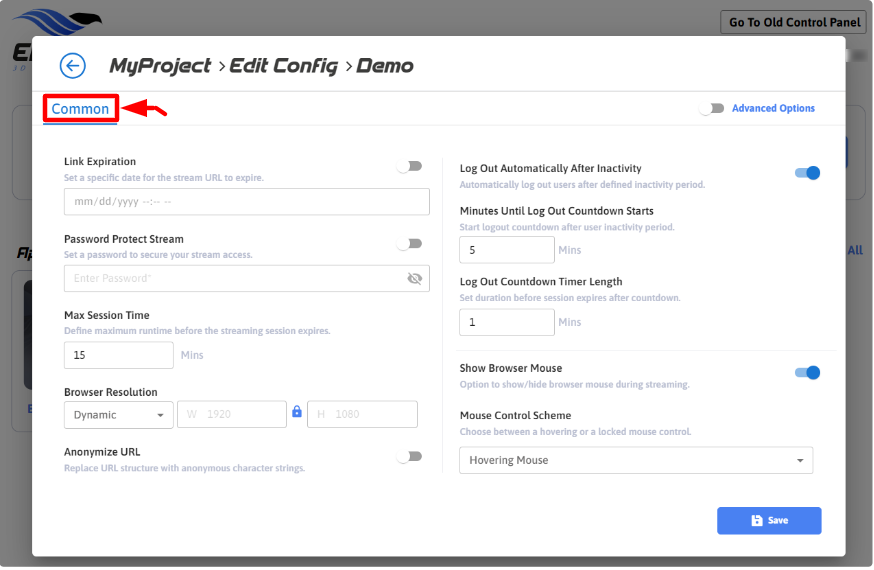Viewport: 874px width, 570px height.
Task: Toggle password visibility eye icon
Action: click(415, 279)
